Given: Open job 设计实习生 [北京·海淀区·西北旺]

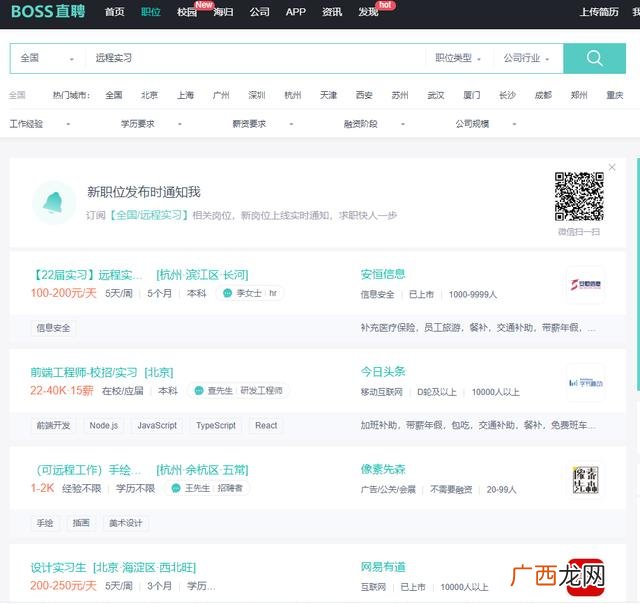Looking at the screenshot, I should point(113,568).
